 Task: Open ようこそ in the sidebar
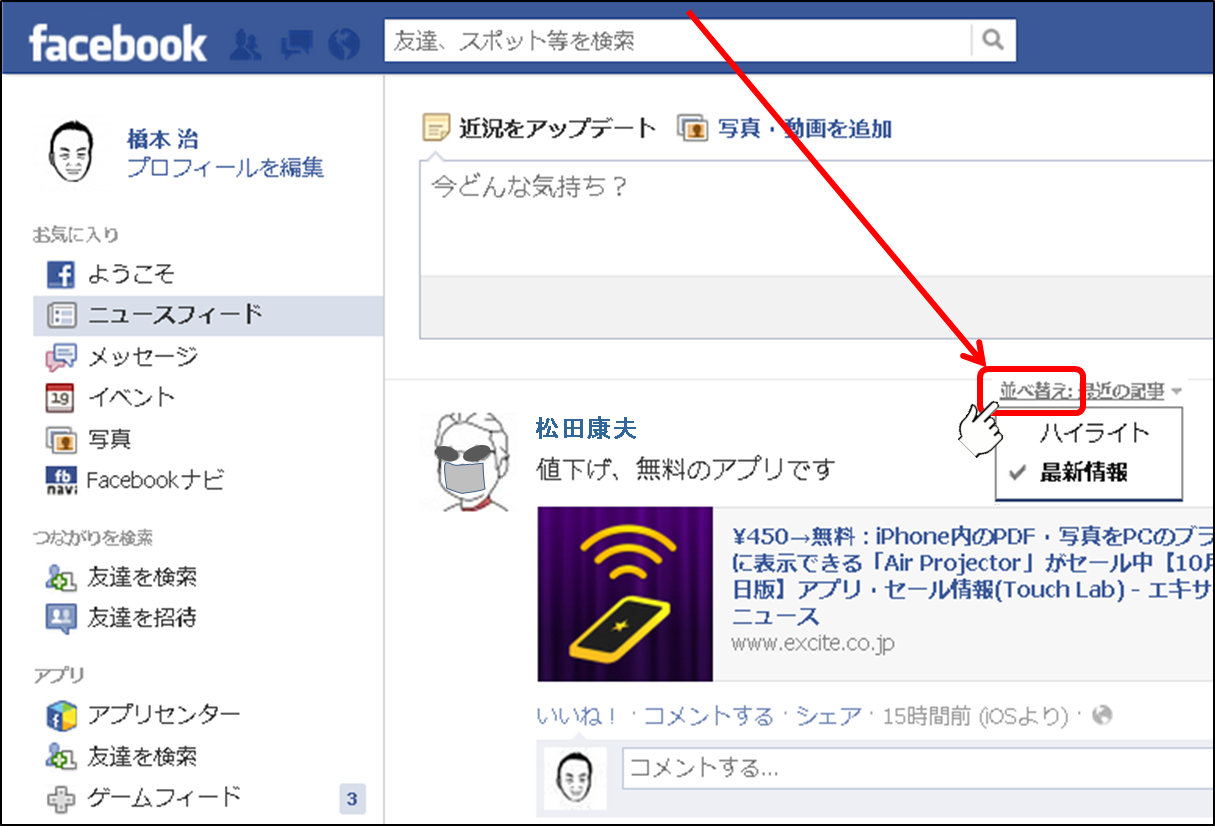tap(130, 274)
